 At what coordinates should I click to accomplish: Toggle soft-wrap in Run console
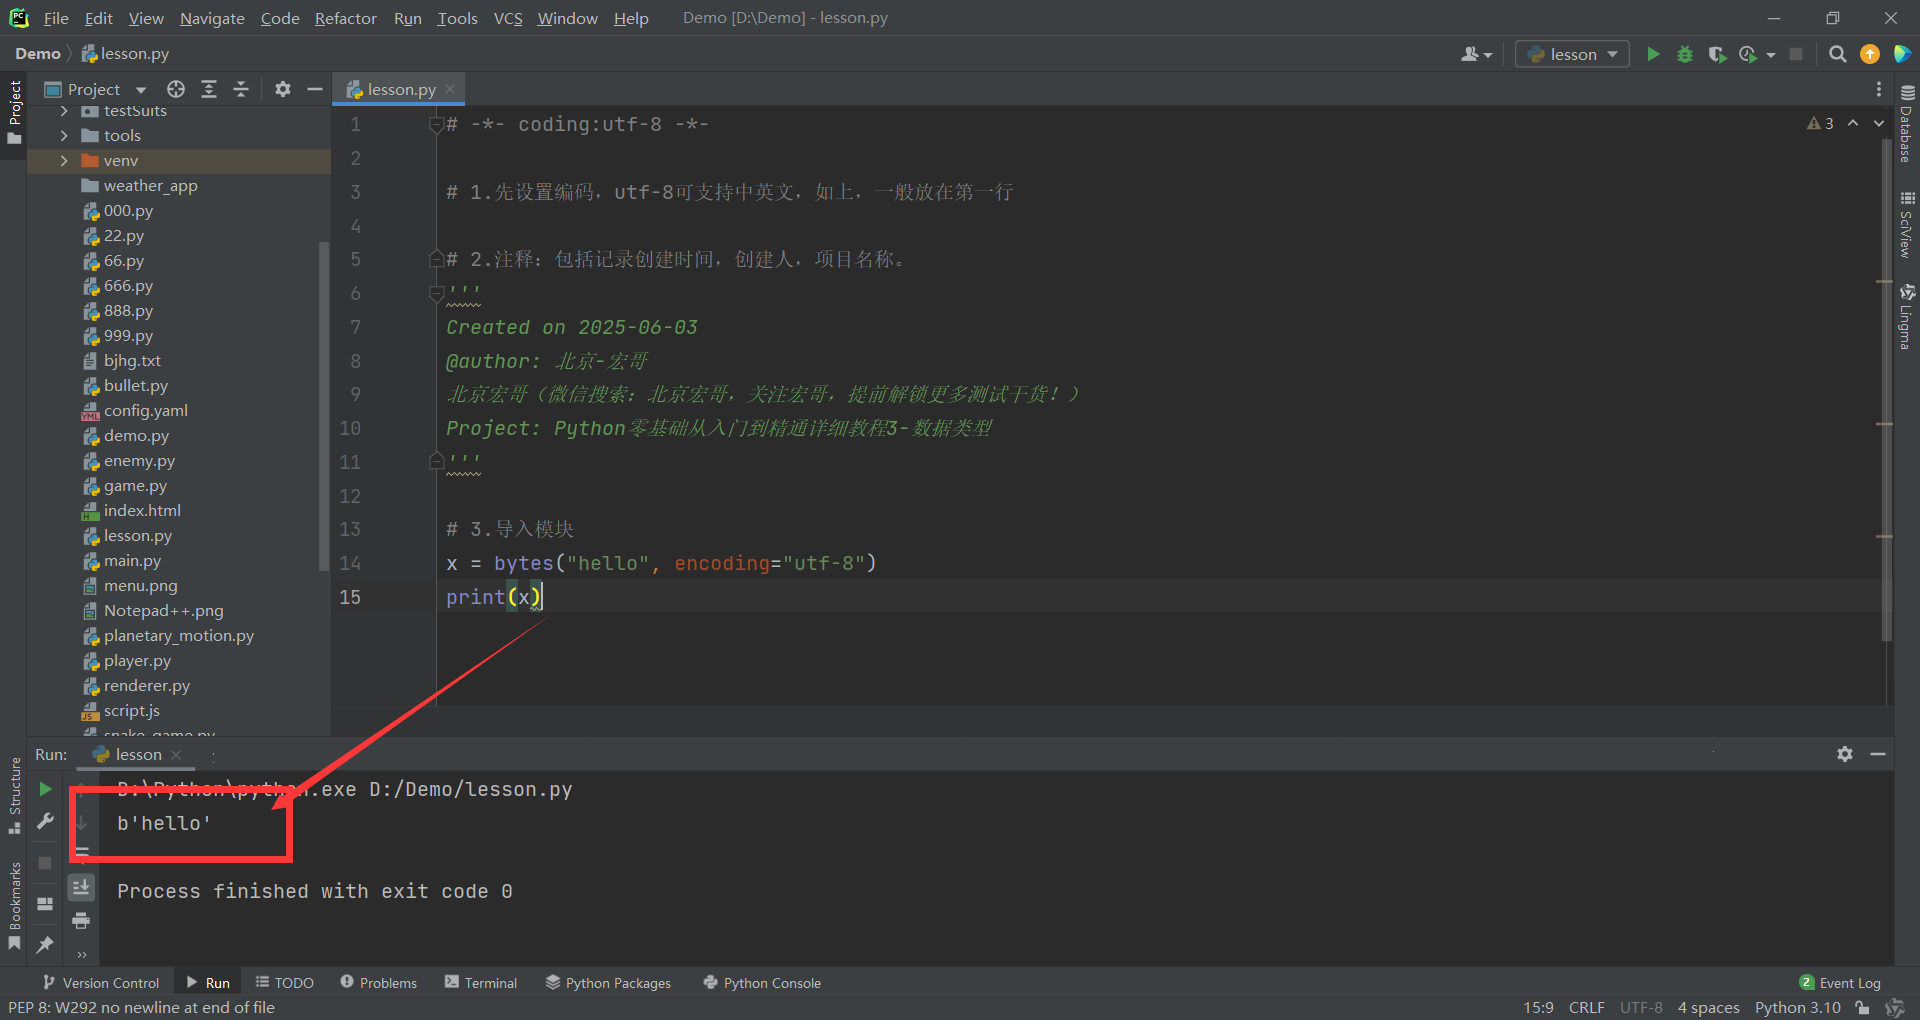(x=81, y=853)
